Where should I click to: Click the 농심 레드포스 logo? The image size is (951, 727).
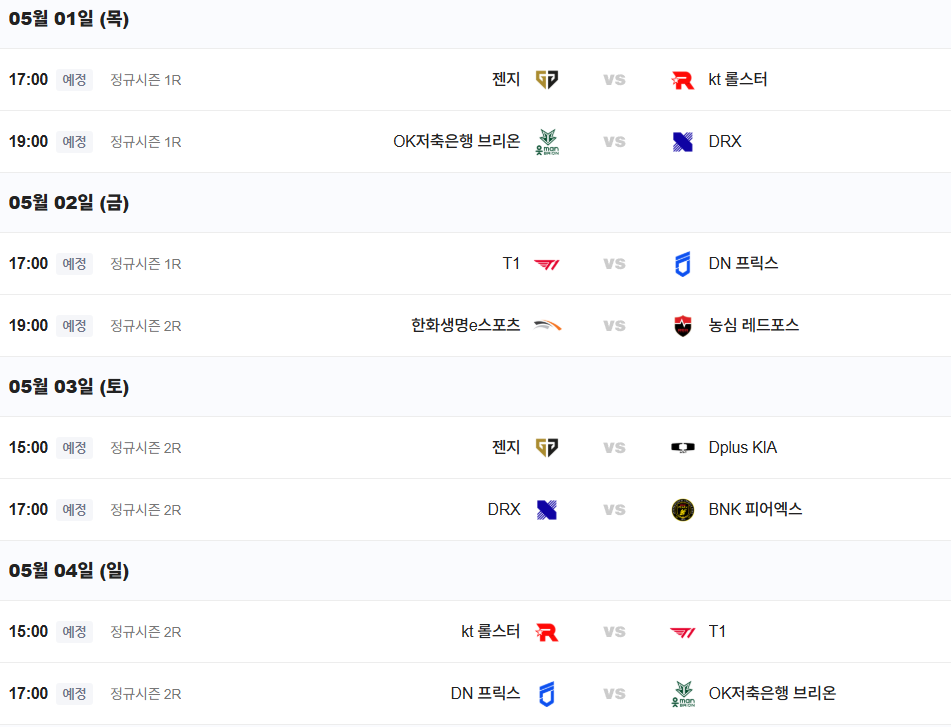(x=683, y=326)
